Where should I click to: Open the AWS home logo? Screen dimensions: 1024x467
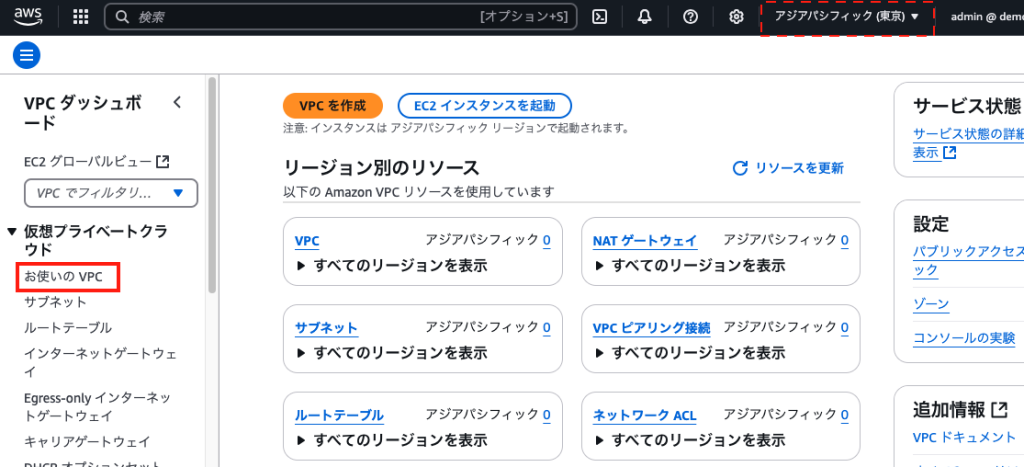[x=28, y=16]
